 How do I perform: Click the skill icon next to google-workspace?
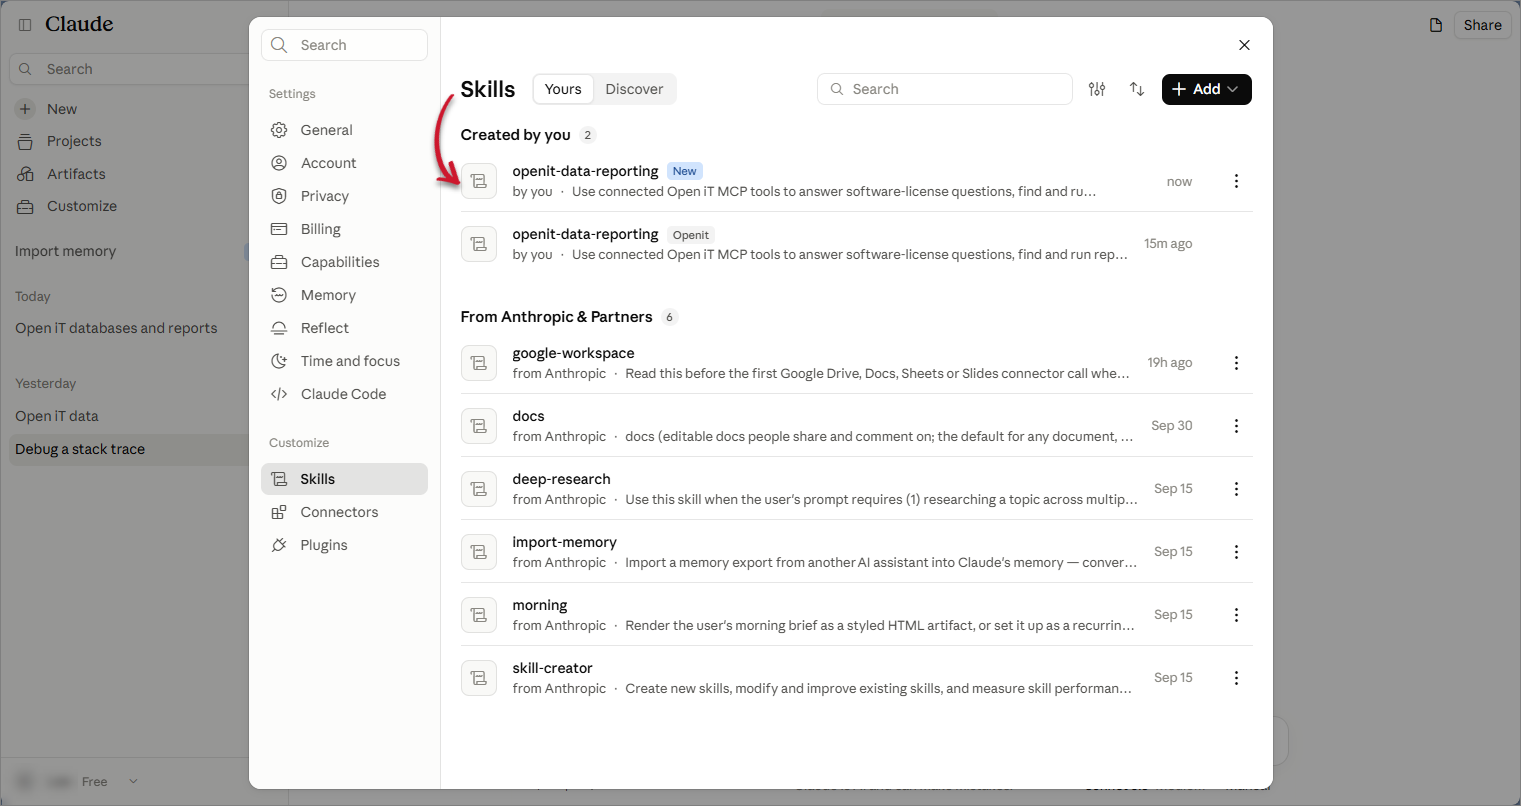pos(479,363)
